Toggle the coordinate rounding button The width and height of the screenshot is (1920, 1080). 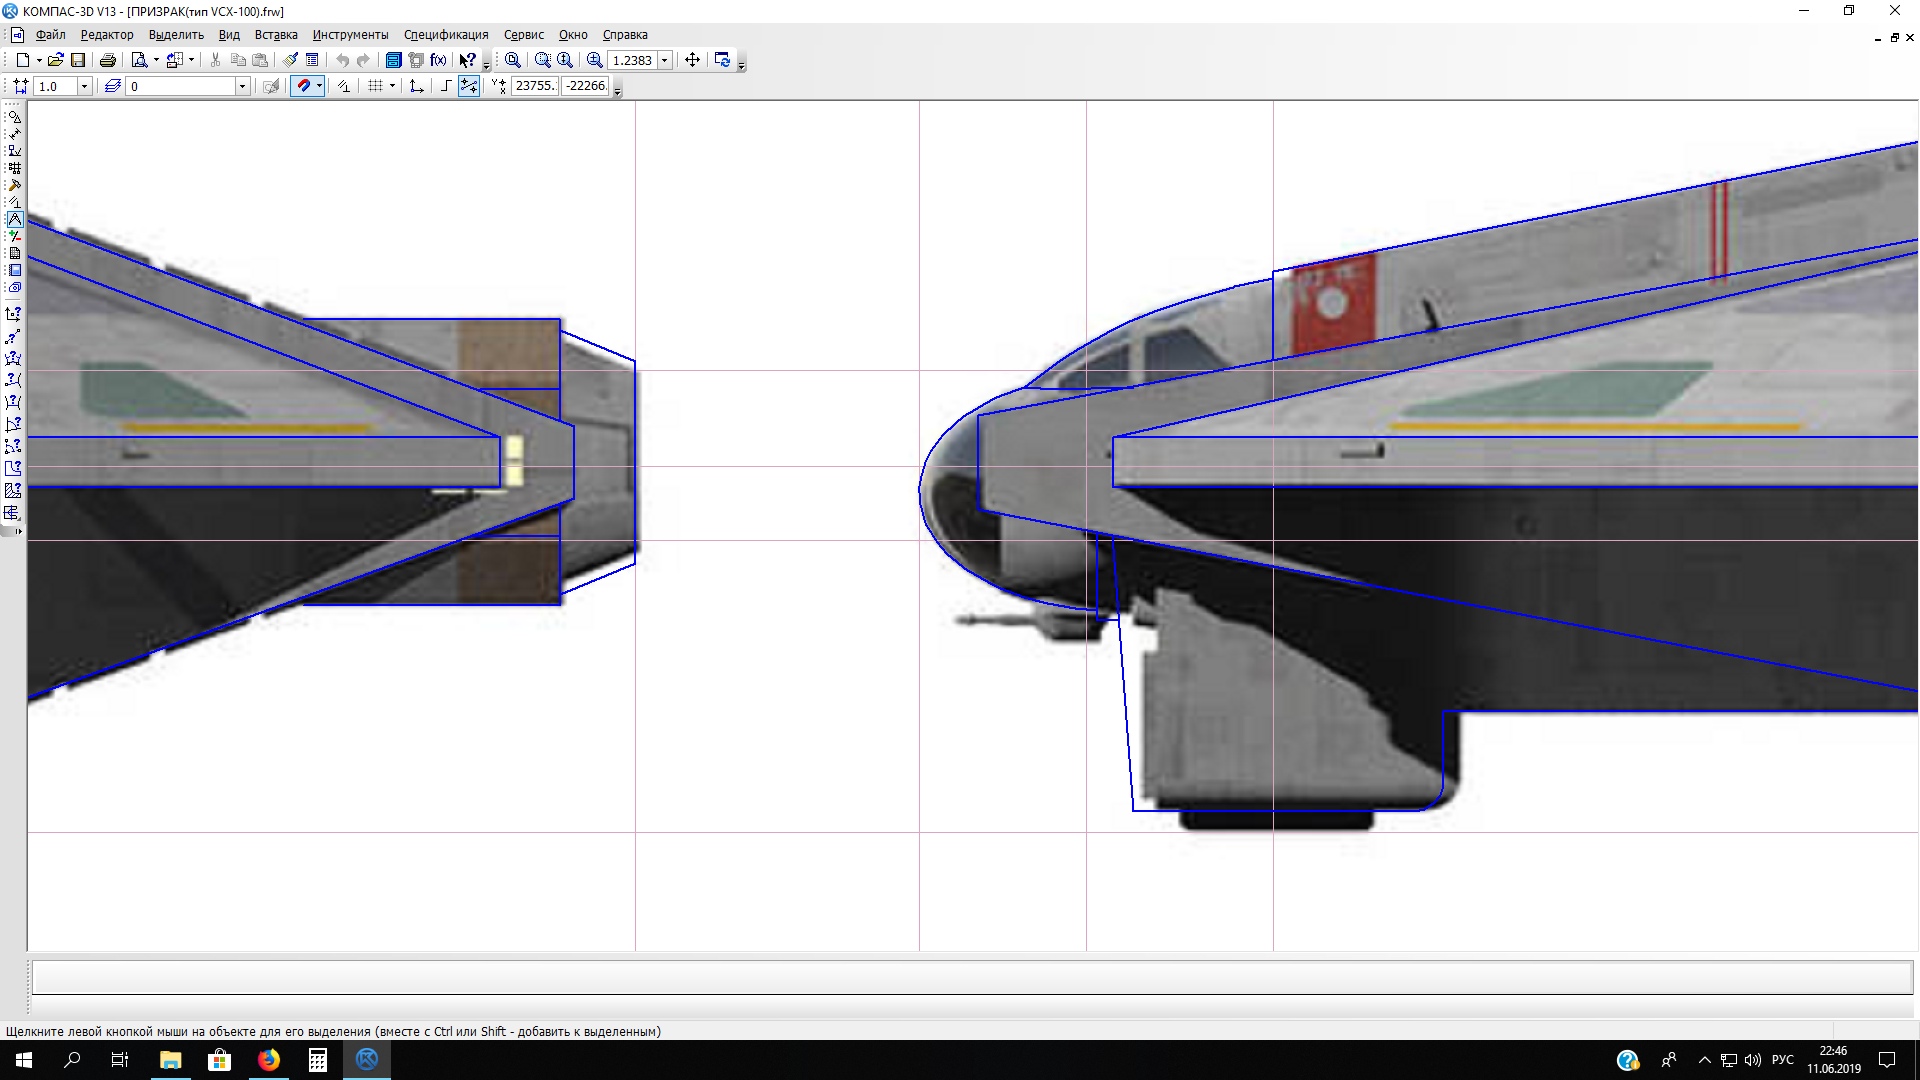468,86
